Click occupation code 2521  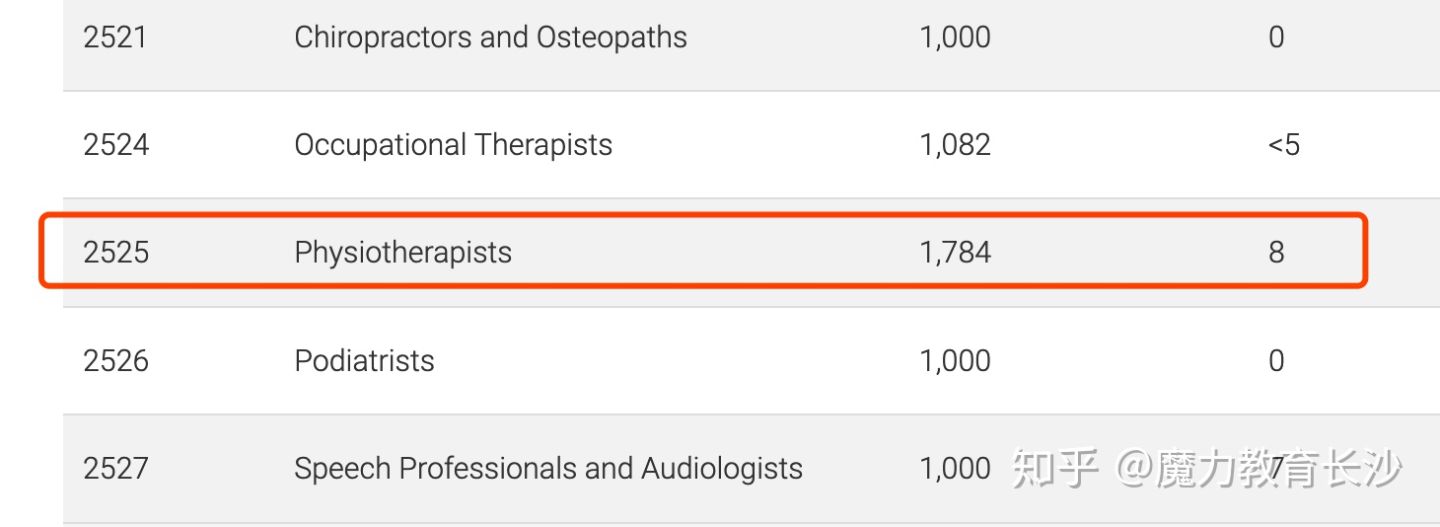point(116,37)
